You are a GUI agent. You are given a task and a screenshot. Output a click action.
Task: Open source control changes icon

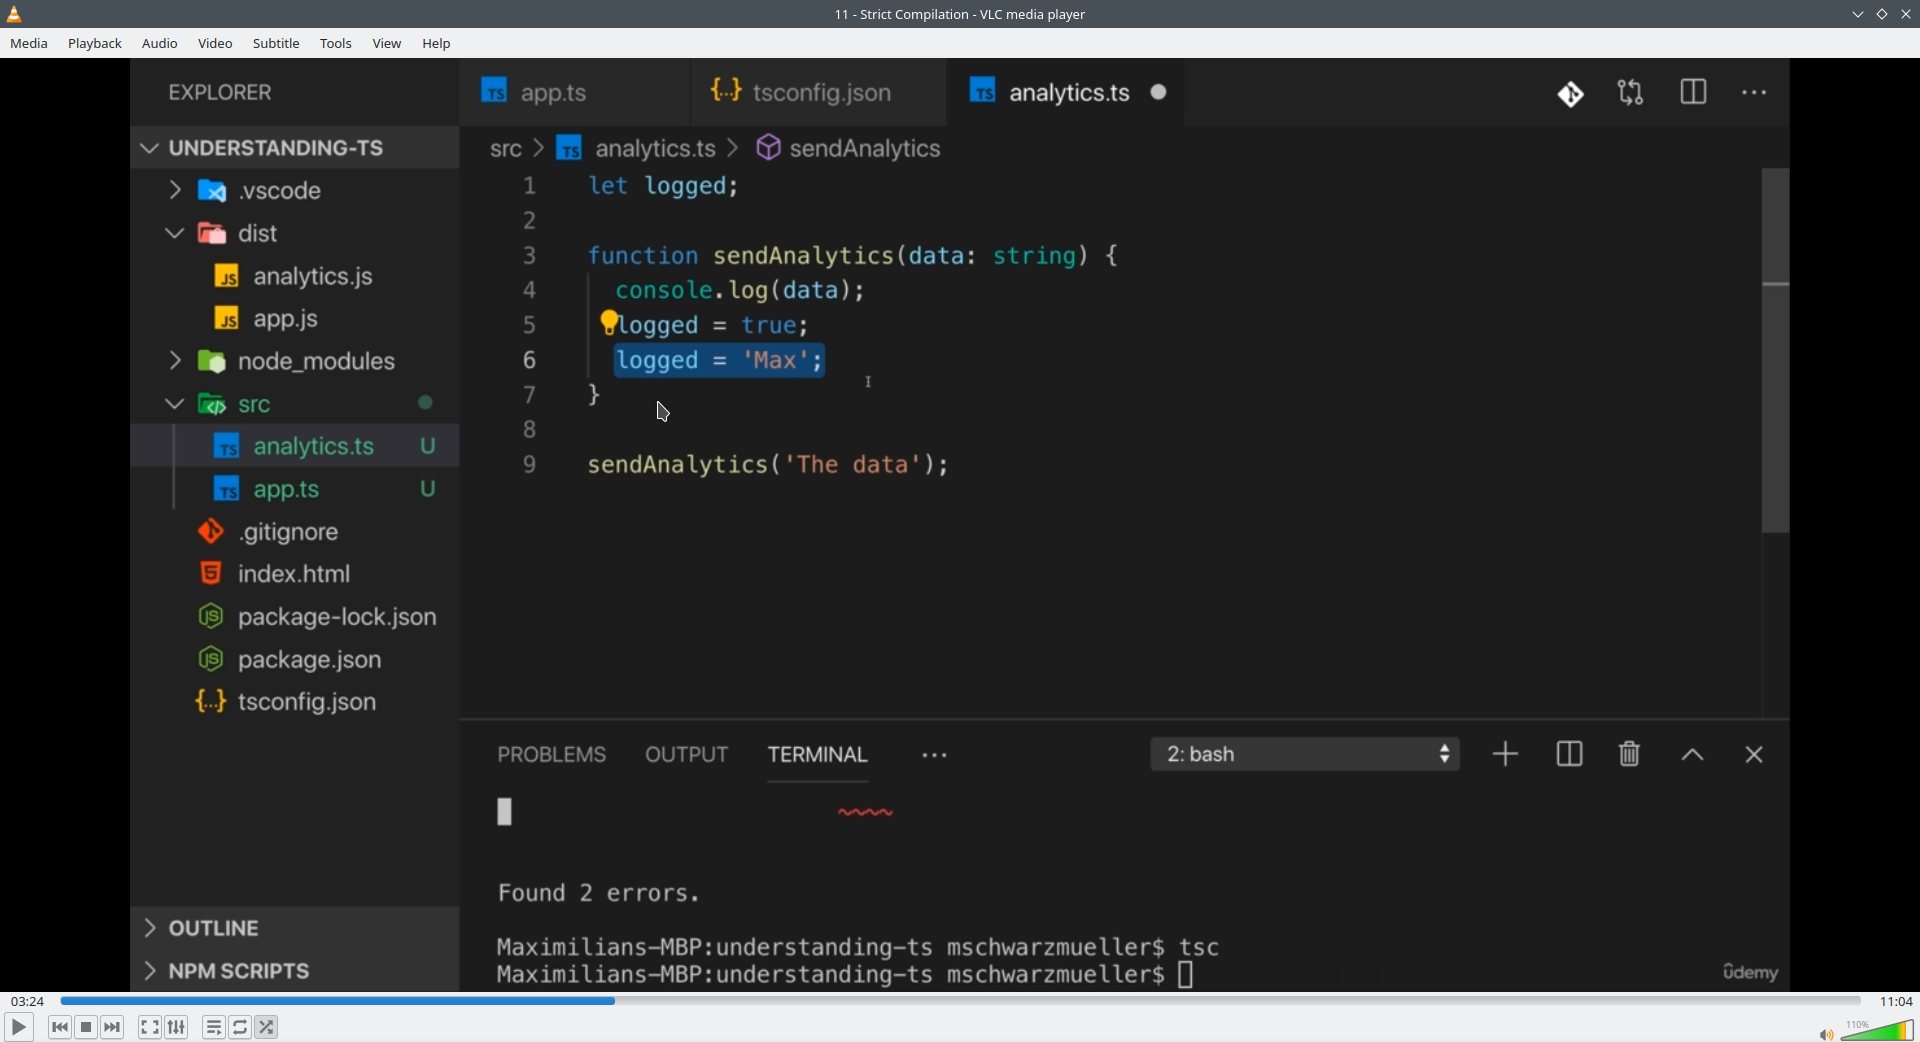1571,94
